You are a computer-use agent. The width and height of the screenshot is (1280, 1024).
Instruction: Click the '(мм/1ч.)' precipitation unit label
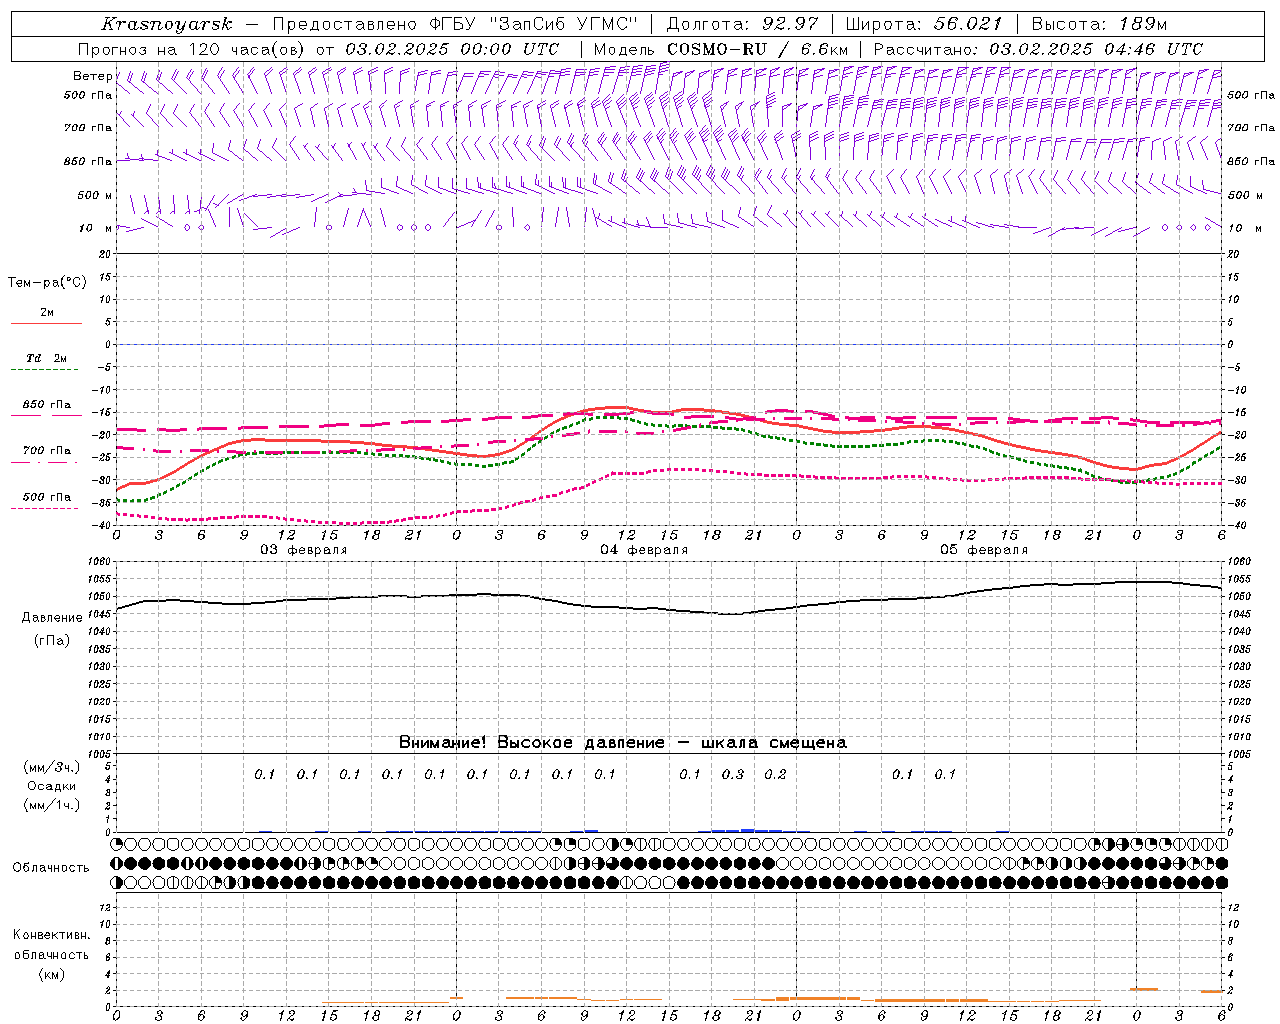coord(52,805)
